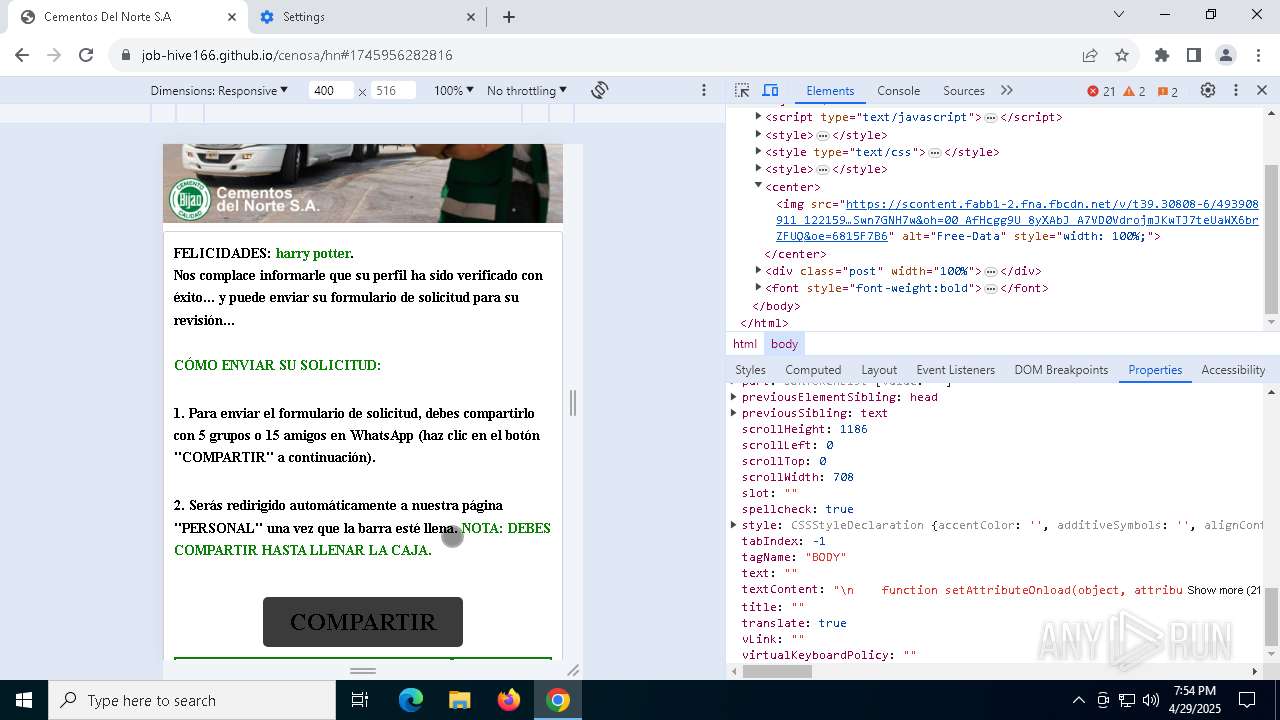Open Windows Start menu
The image size is (1280, 720).
click(x=24, y=700)
